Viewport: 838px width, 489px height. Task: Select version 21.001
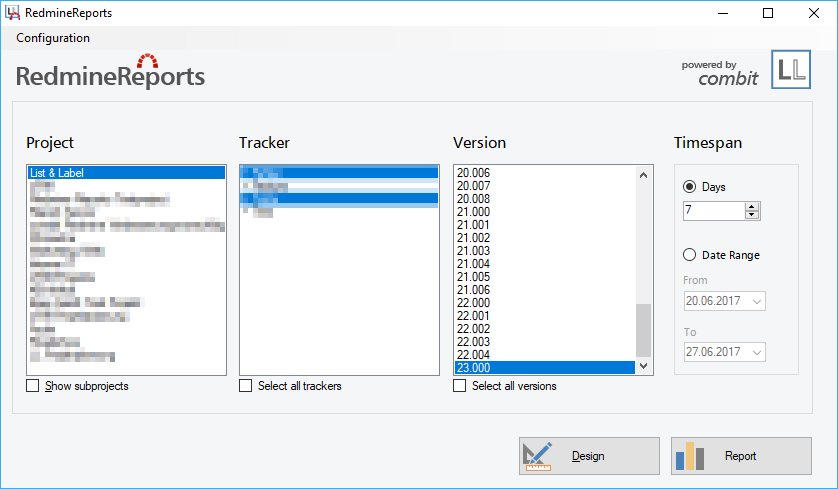pos(545,224)
